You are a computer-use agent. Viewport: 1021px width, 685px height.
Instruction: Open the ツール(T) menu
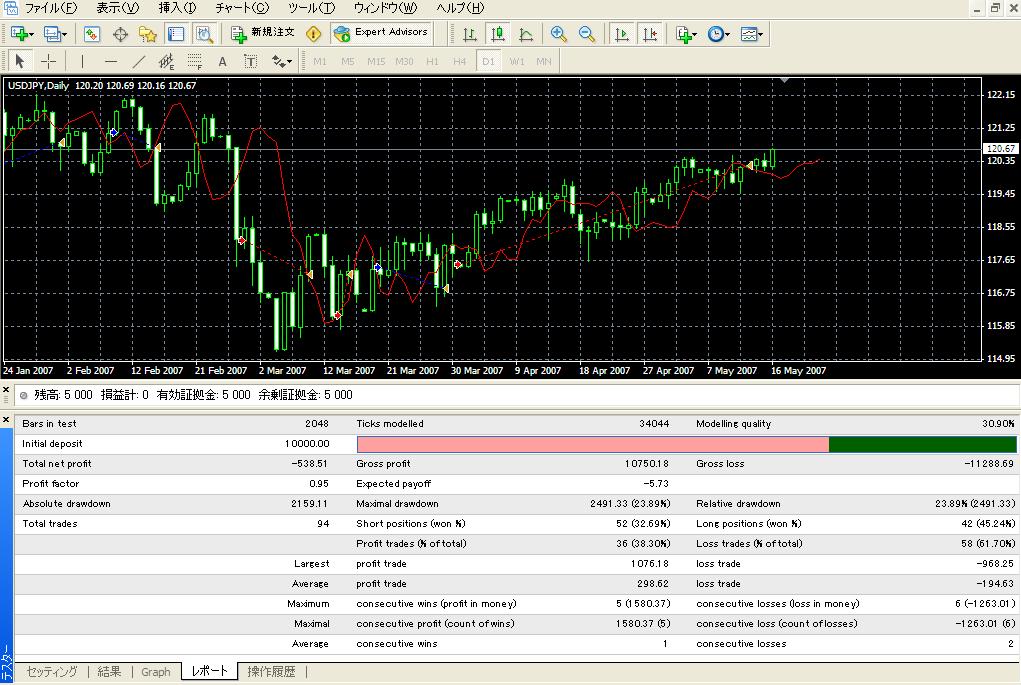point(311,8)
